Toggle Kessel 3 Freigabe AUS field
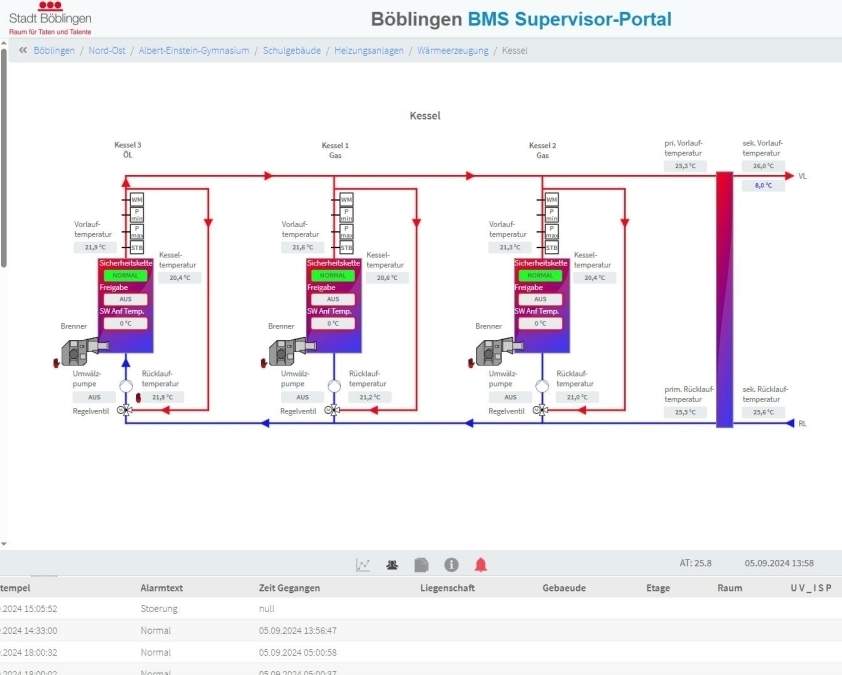842x675 pixels. tap(125, 299)
